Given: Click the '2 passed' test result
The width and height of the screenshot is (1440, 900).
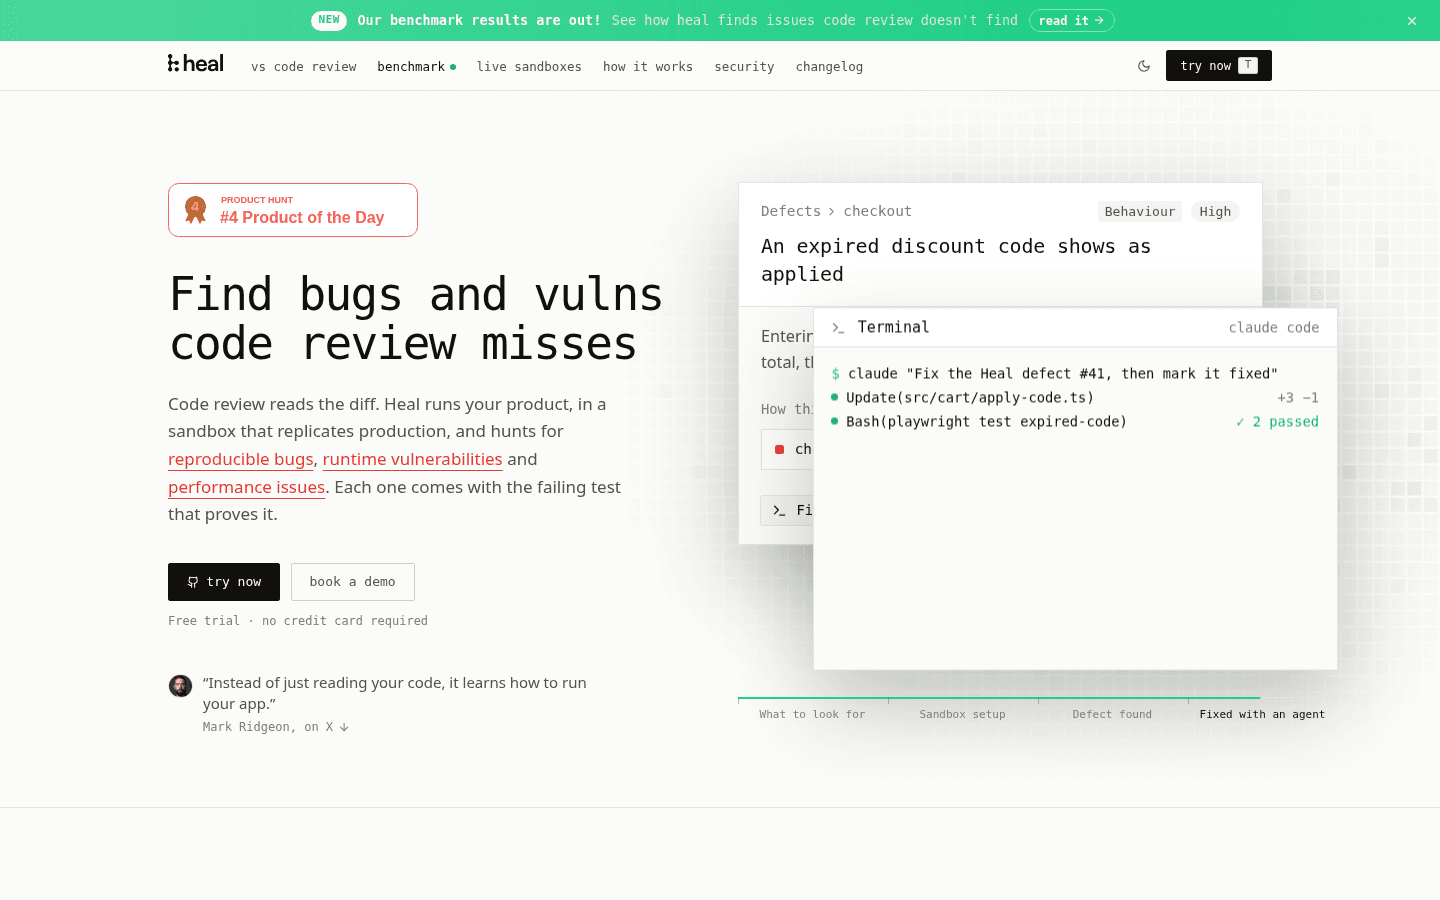Looking at the screenshot, I should [x=1277, y=422].
